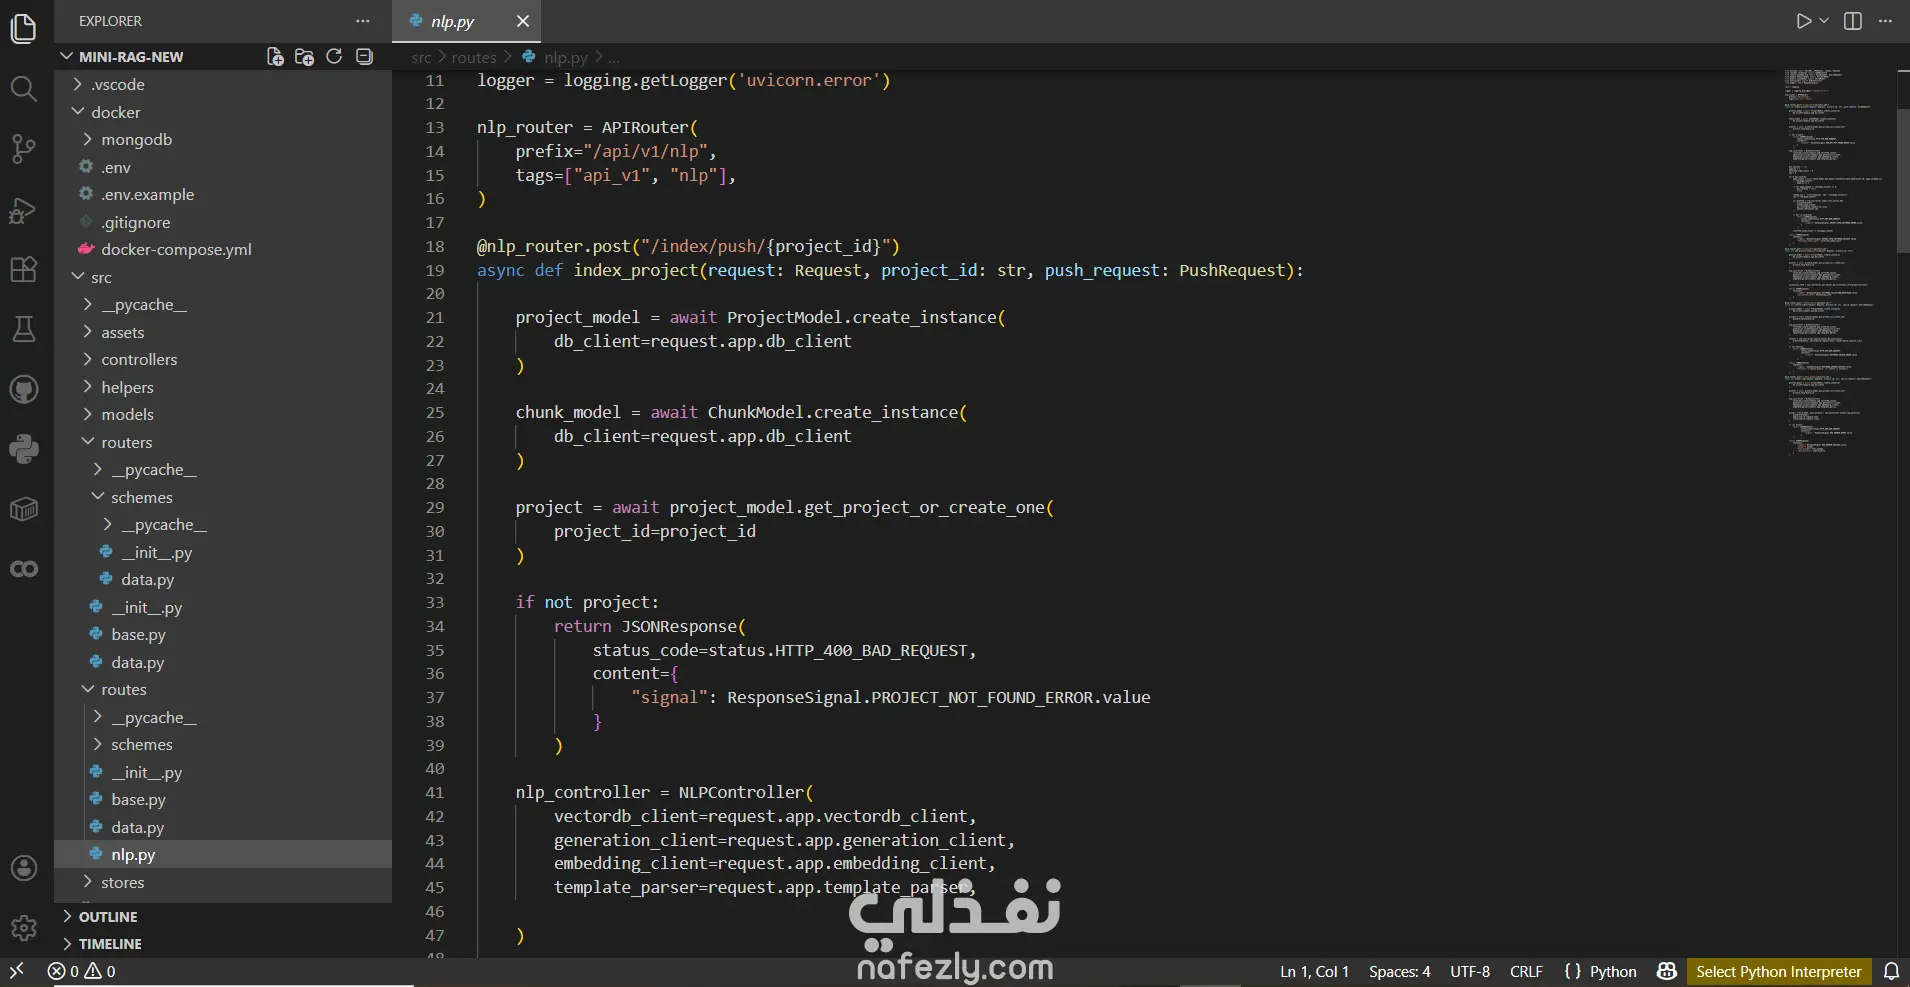Image resolution: width=1910 pixels, height=987 pixels.
Task: Open the Testing flask view
Action: [x=23, y=329]
